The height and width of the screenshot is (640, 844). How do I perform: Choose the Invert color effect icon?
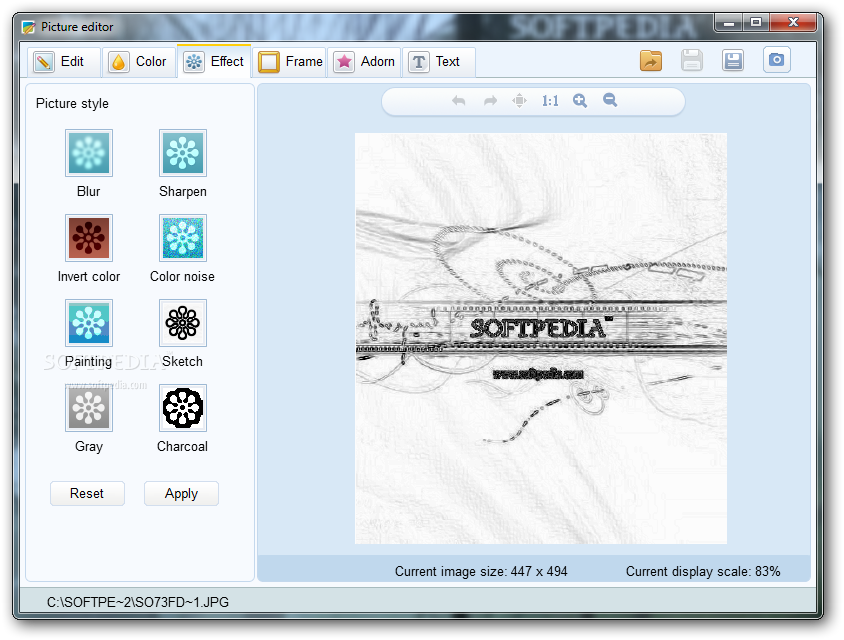[x=89, y=238]
